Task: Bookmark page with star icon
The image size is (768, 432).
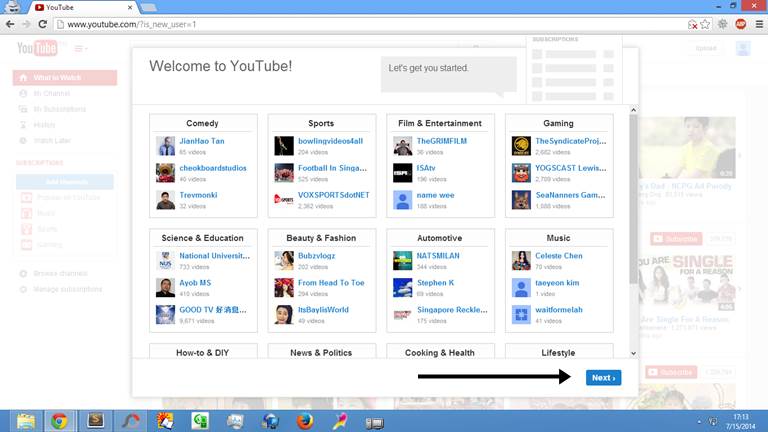Action: point(705,24)
